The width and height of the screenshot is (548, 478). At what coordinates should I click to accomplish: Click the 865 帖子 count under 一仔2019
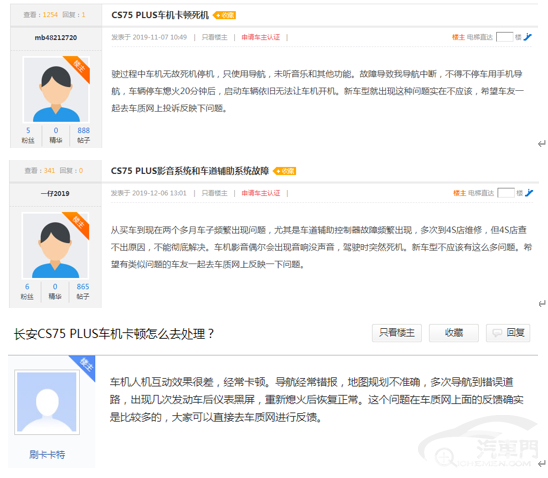coord(83,291)
